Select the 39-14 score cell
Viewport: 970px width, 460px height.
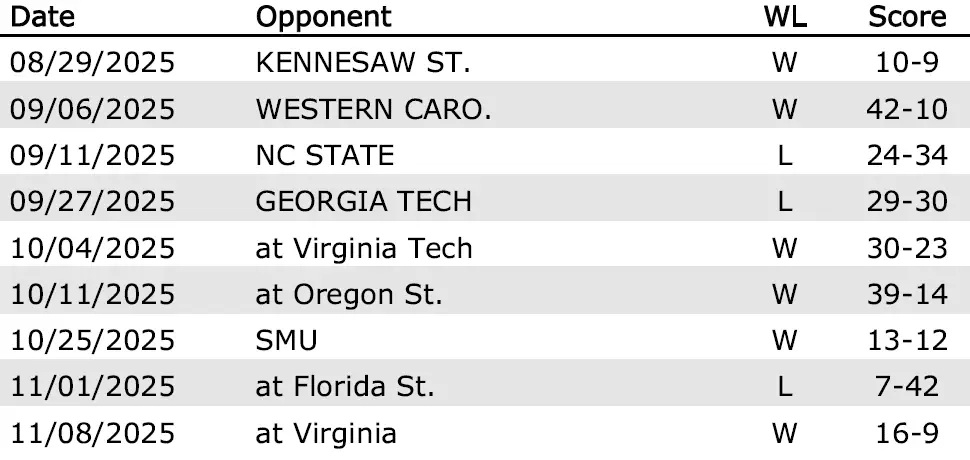tap(907, 294)
